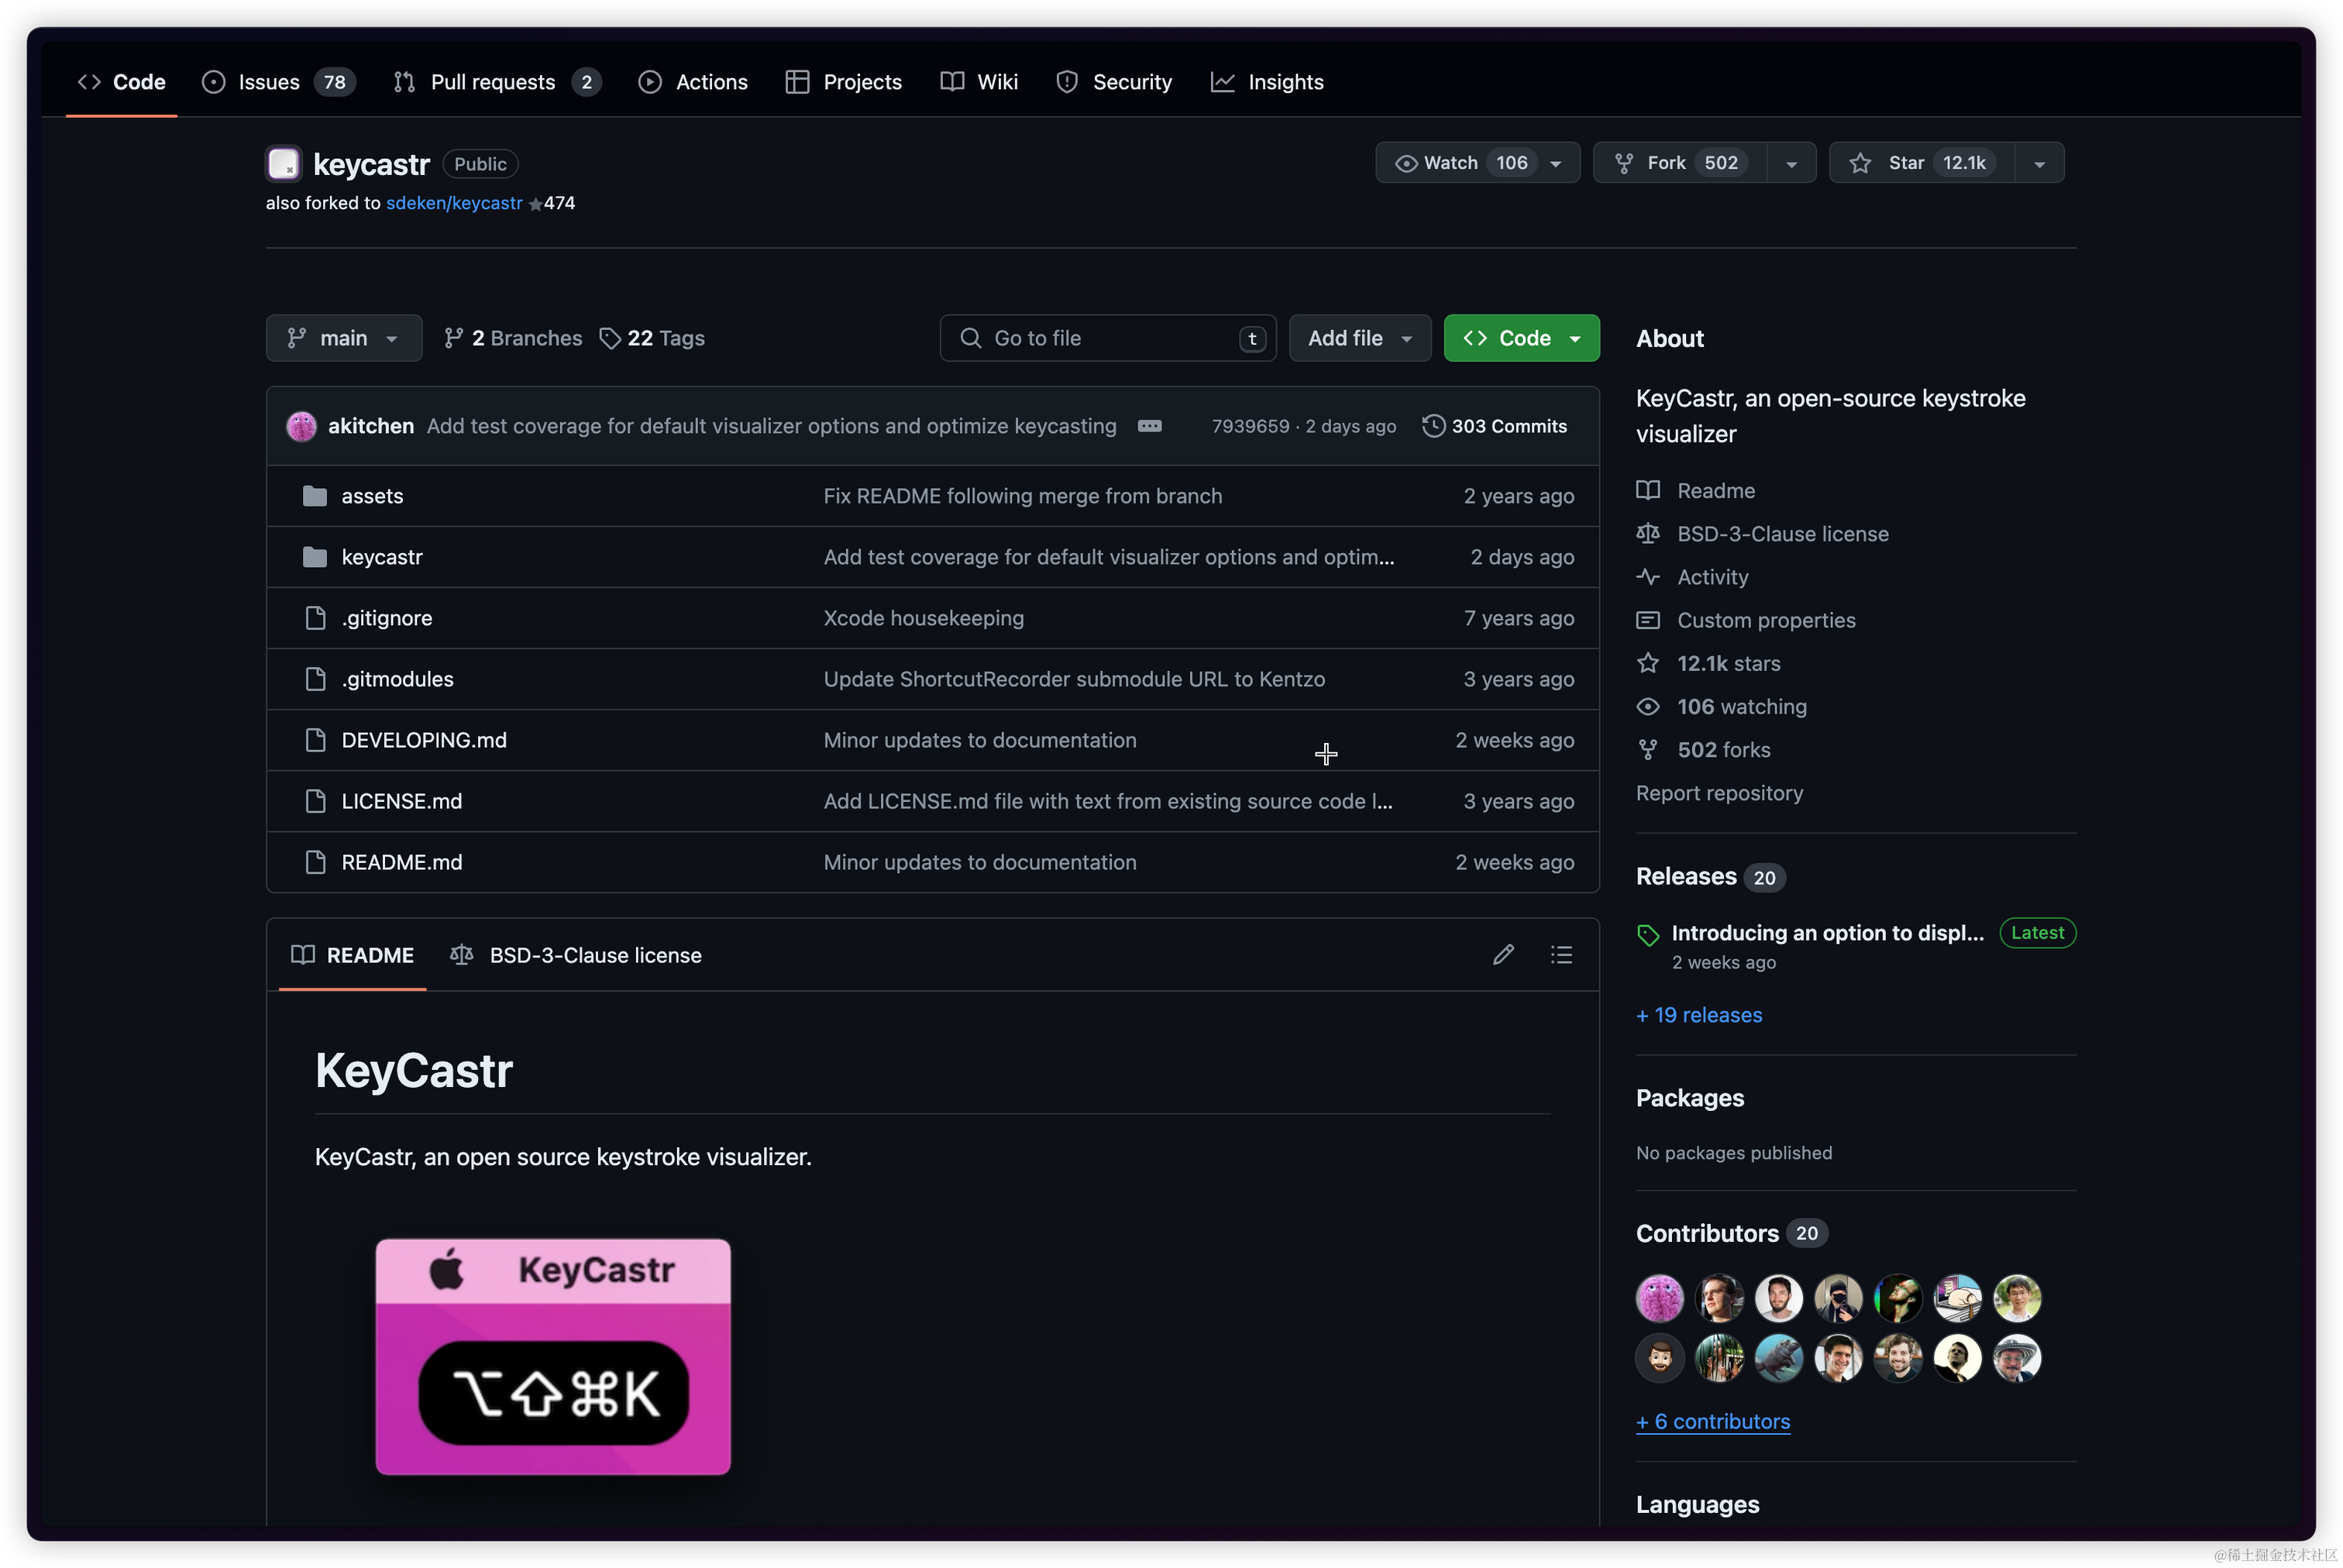
Task: Click the tag icon beside 22 Tags
Action: coord(610,339)
